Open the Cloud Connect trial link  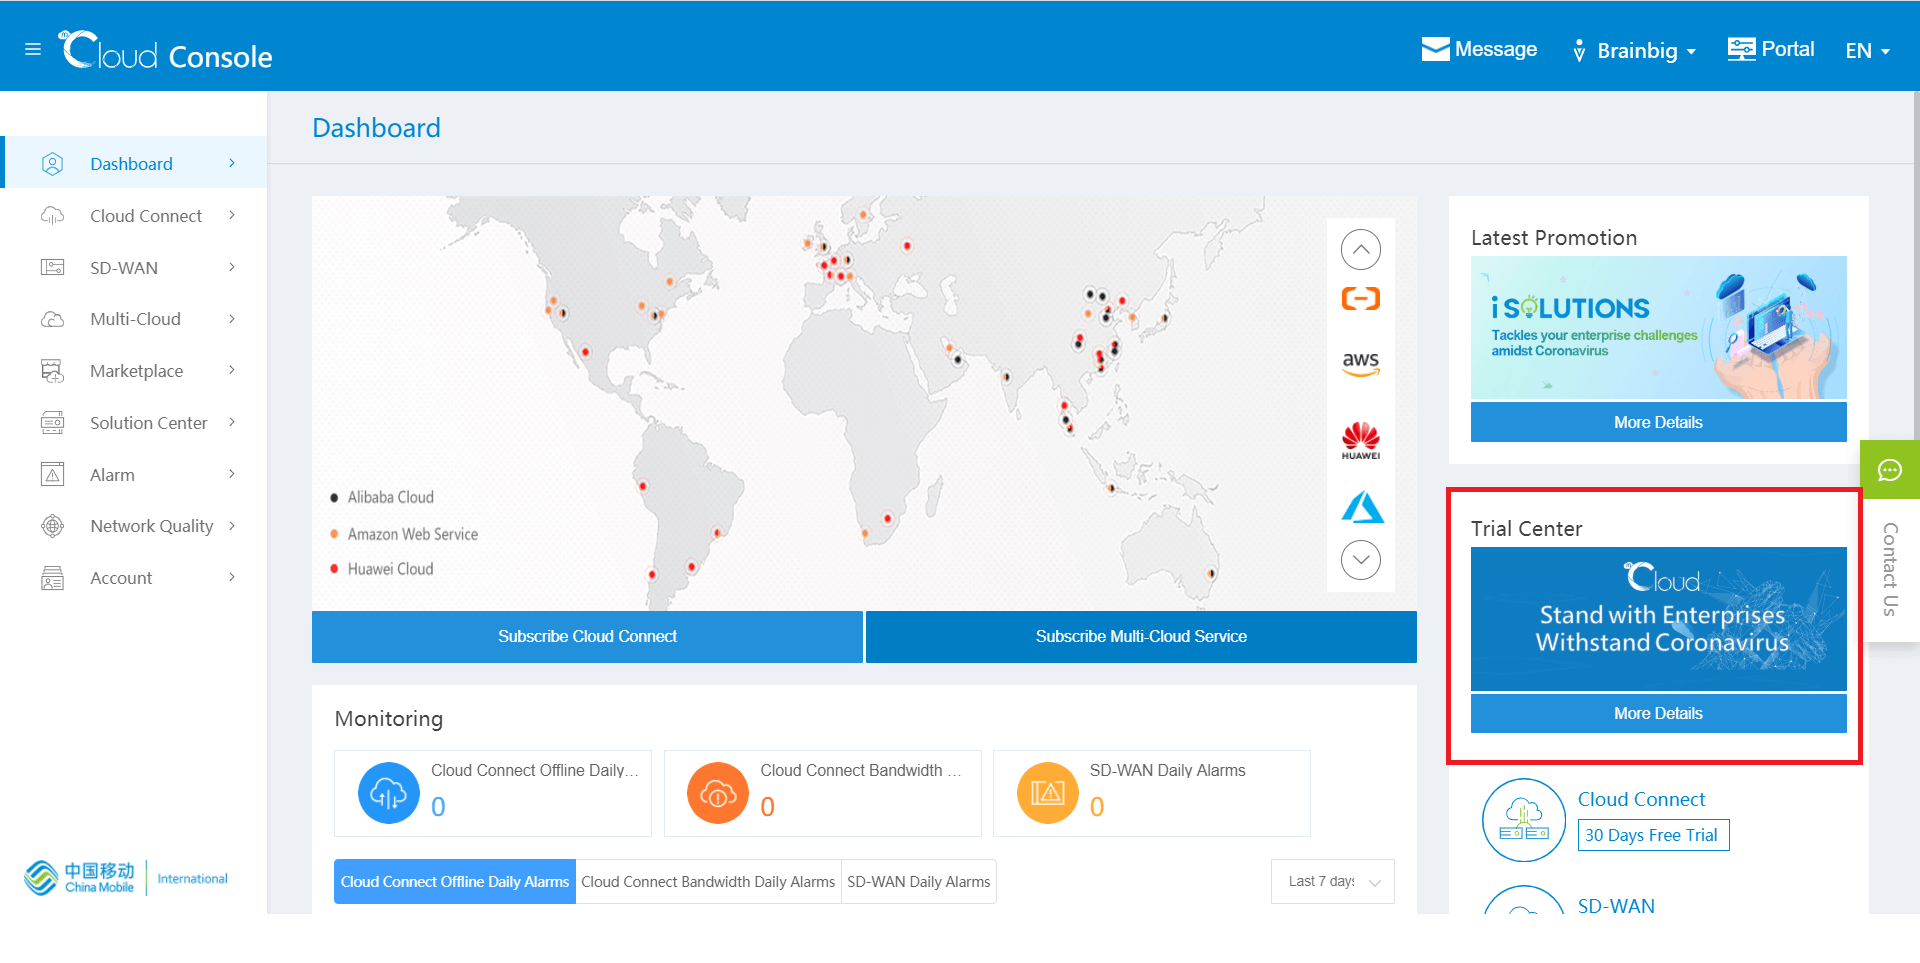pyautogui.click(x=1641, y=799)
